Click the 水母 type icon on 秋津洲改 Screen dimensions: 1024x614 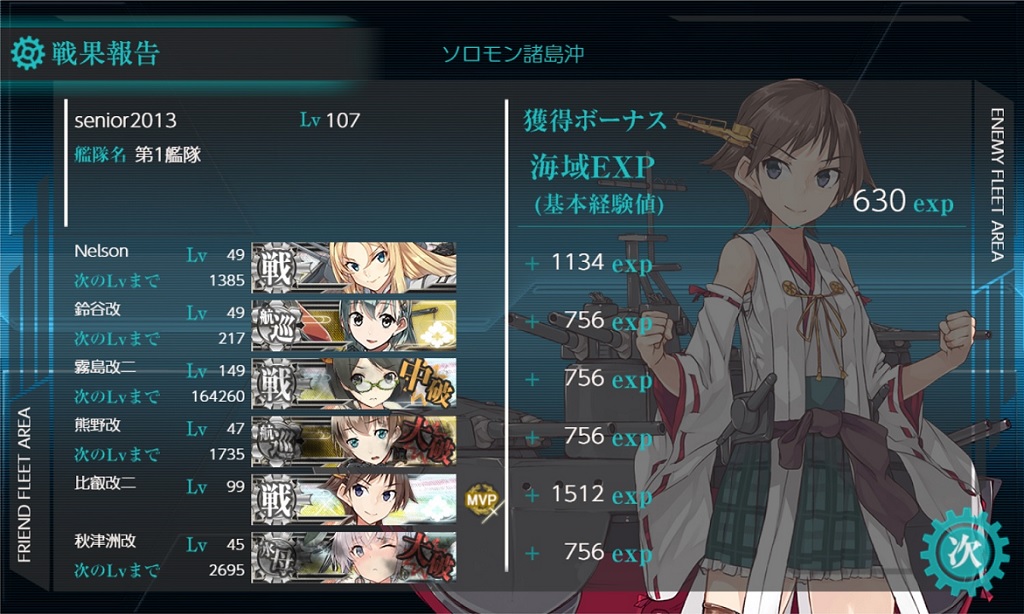coord(276,558)
